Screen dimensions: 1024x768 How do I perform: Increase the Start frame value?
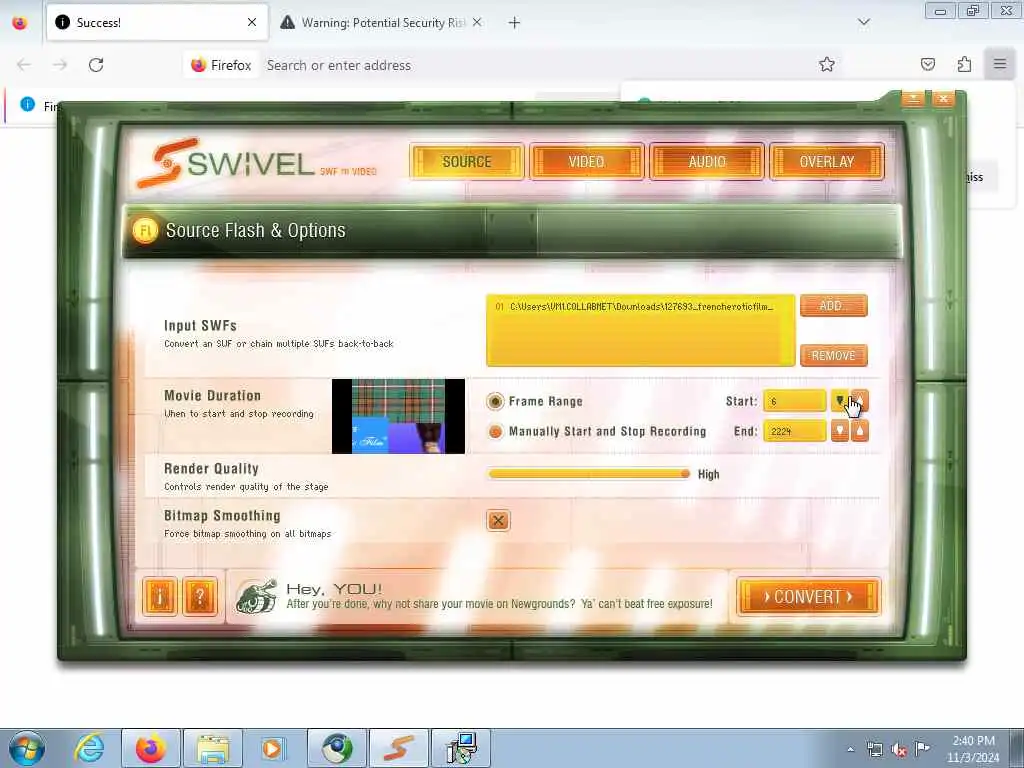tap(860, 401)
